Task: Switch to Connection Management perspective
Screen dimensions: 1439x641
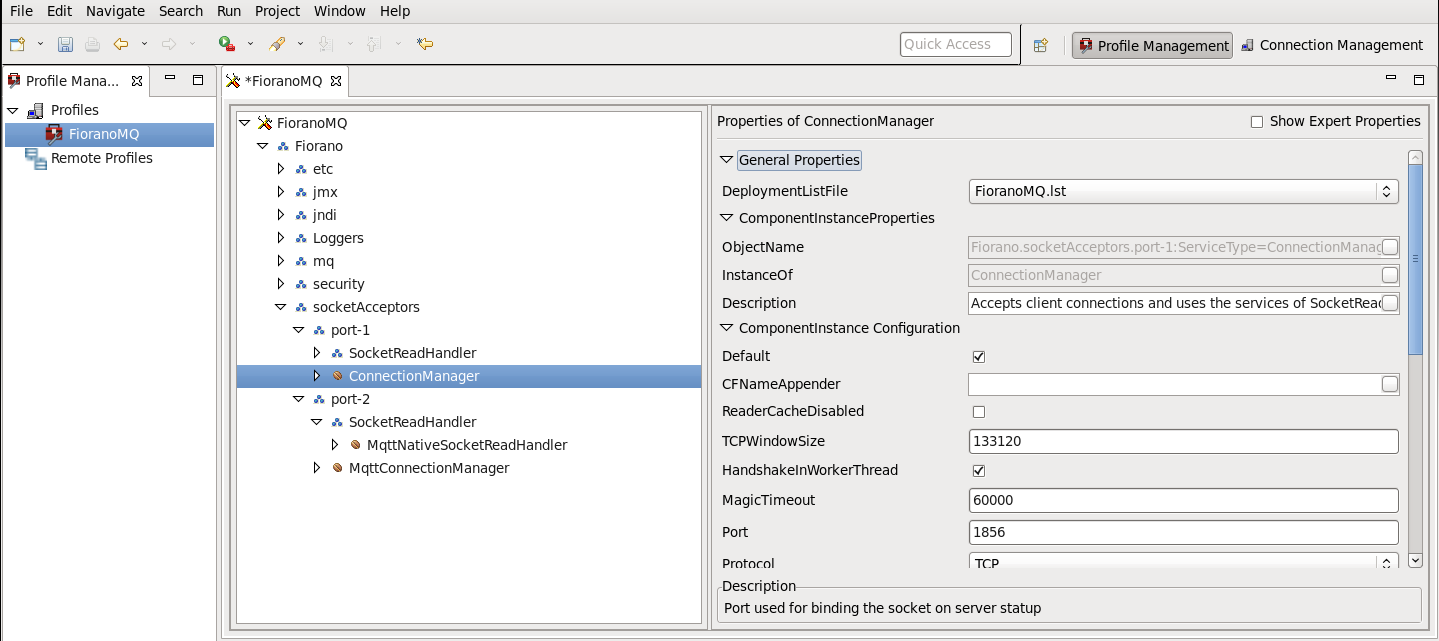Action: click(x=1332, y=45)
